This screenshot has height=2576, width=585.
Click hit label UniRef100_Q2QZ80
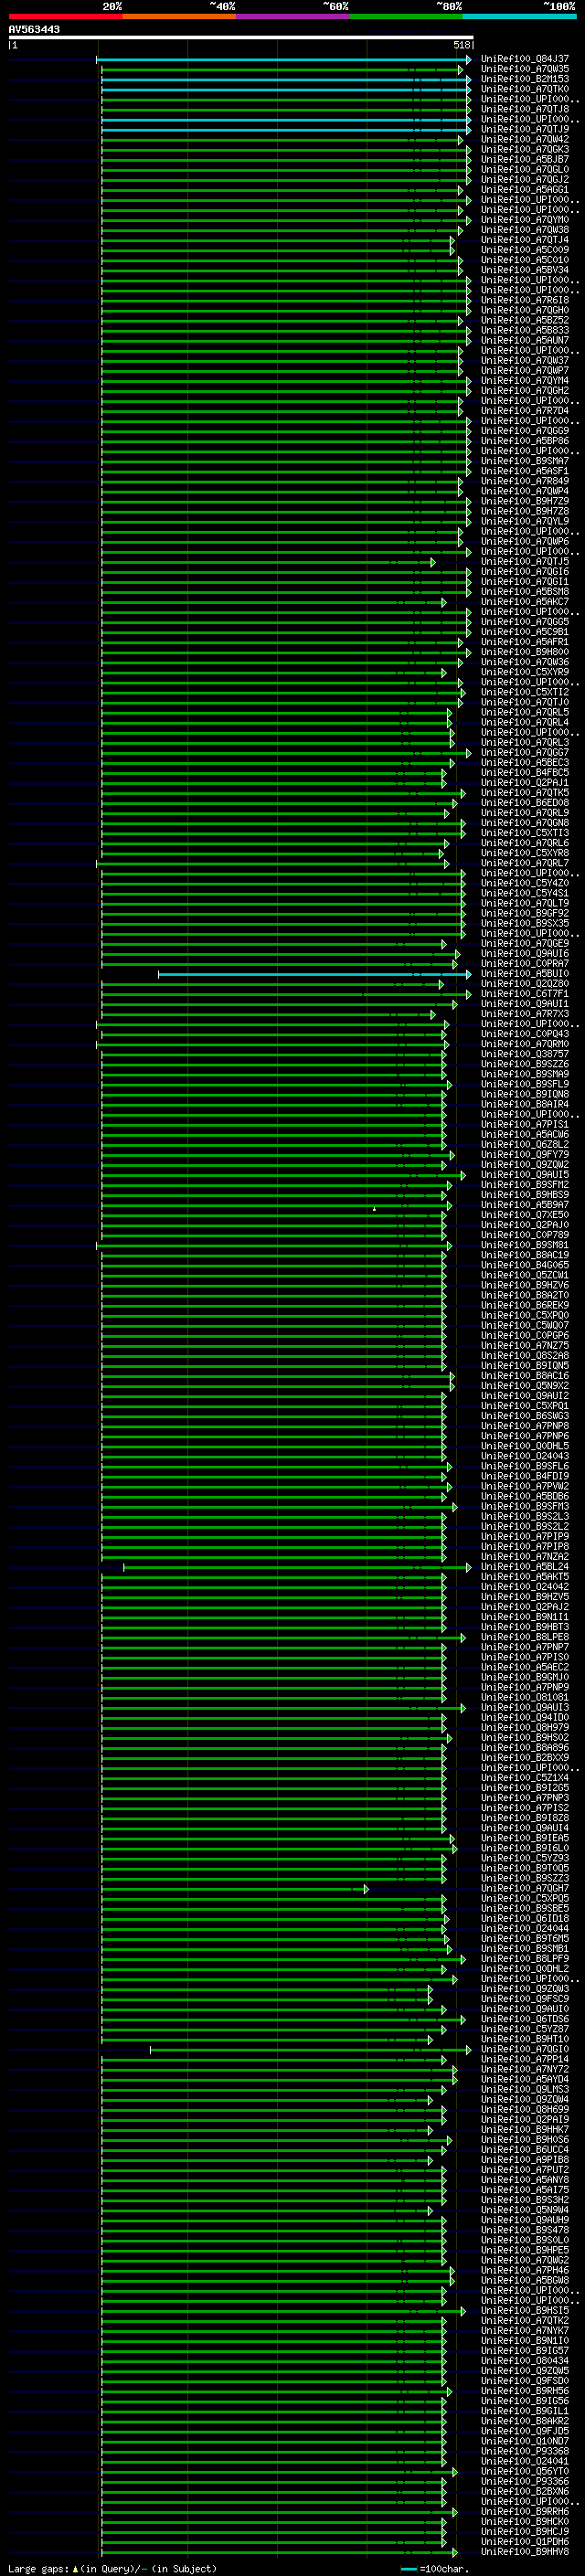525,983
